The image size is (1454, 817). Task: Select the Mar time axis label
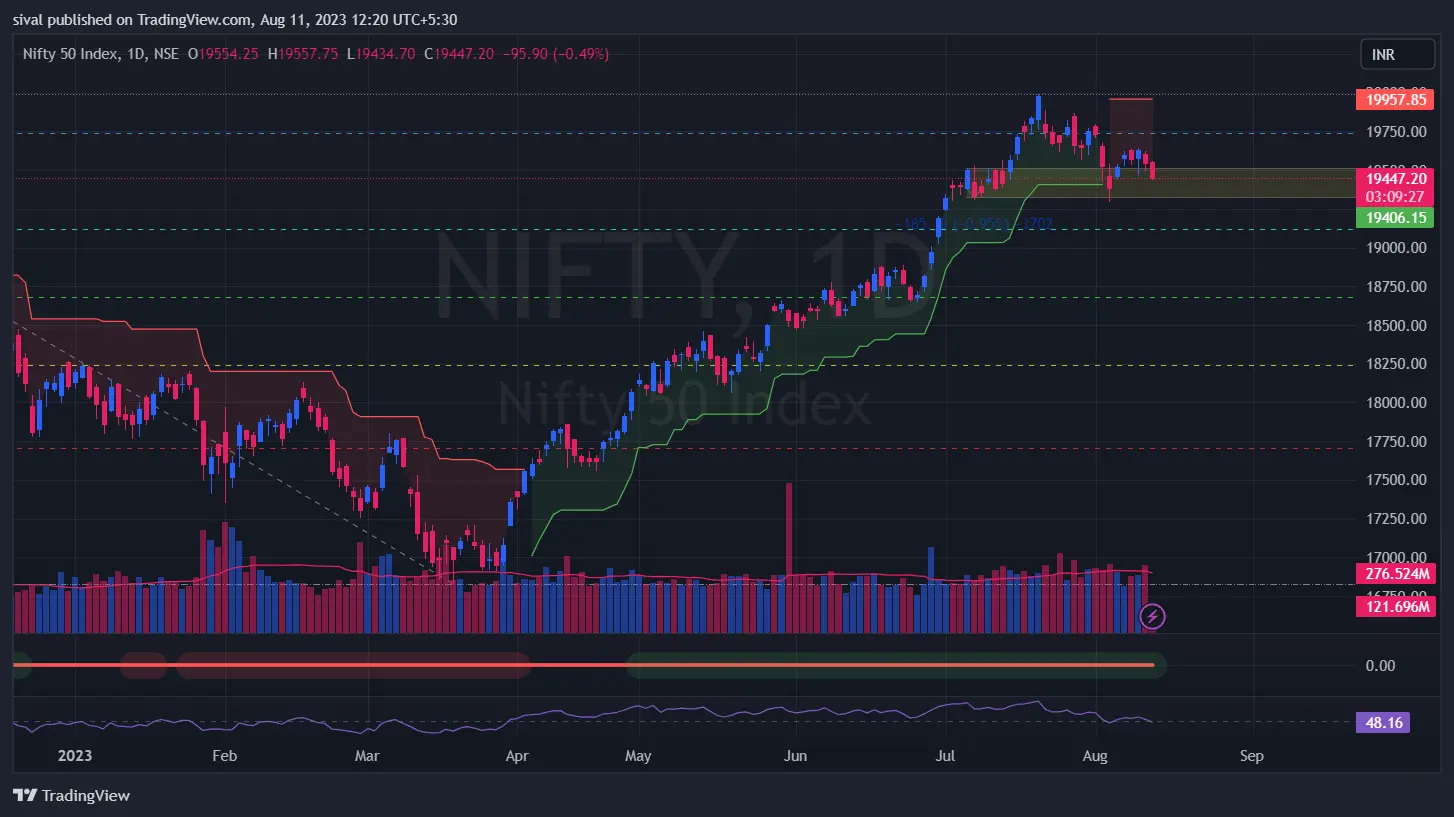(368, 756)
